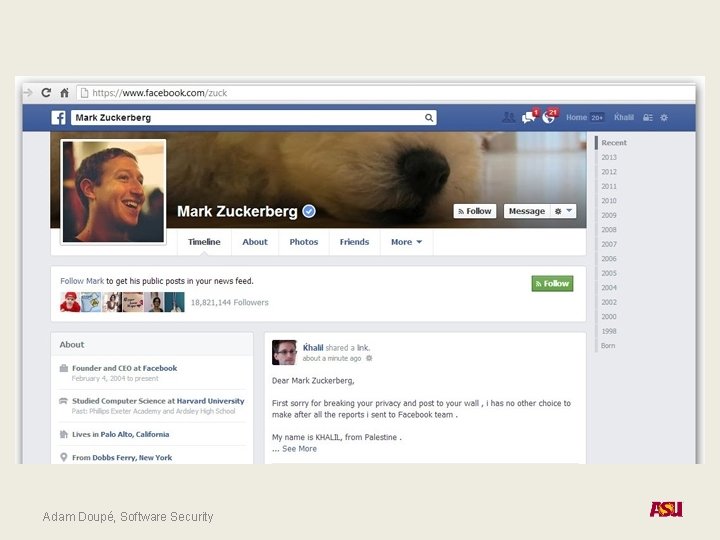Click the browser address bar URL

160,93
